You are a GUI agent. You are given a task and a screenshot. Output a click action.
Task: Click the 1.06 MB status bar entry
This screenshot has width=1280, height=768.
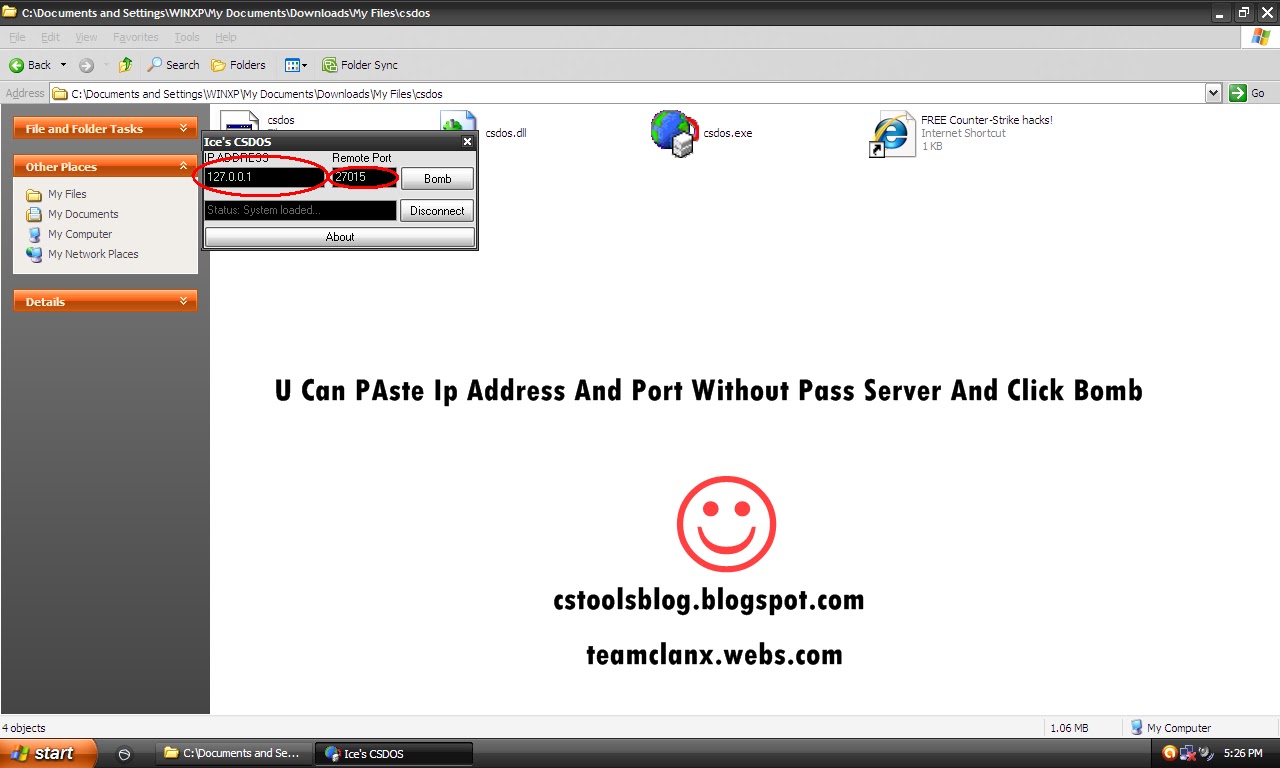point(1069,728)
